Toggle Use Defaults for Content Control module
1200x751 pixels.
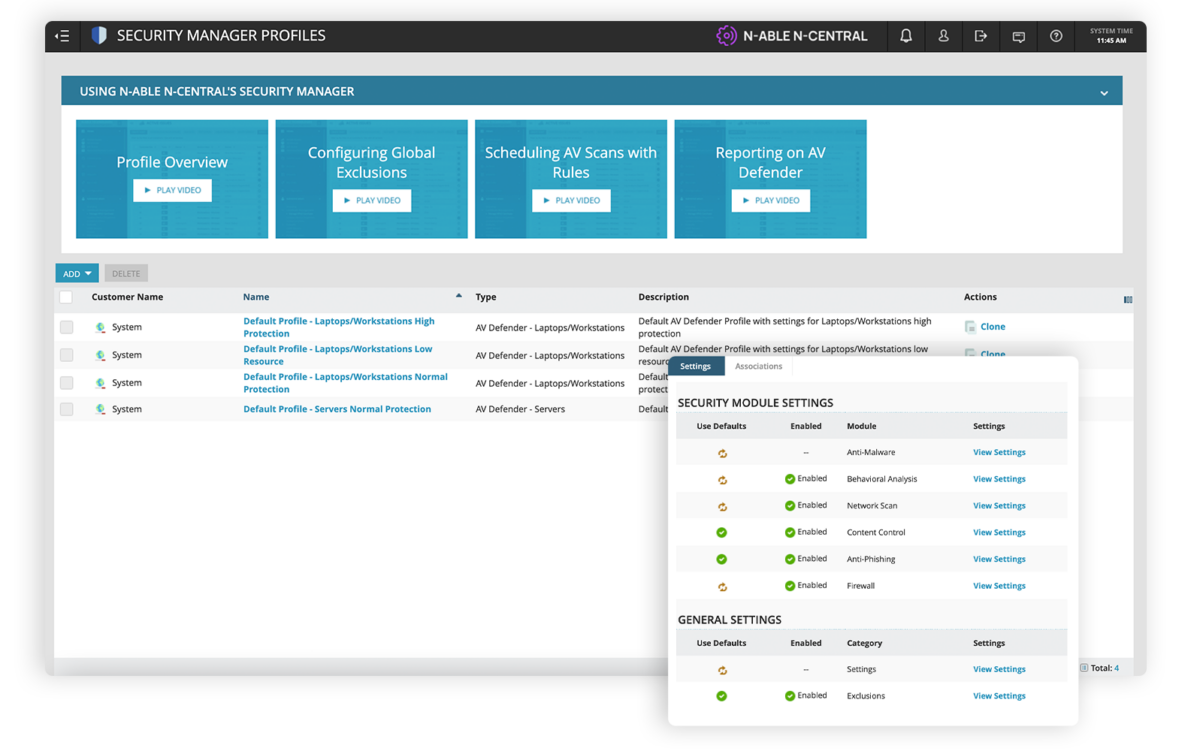pos(722,532)
